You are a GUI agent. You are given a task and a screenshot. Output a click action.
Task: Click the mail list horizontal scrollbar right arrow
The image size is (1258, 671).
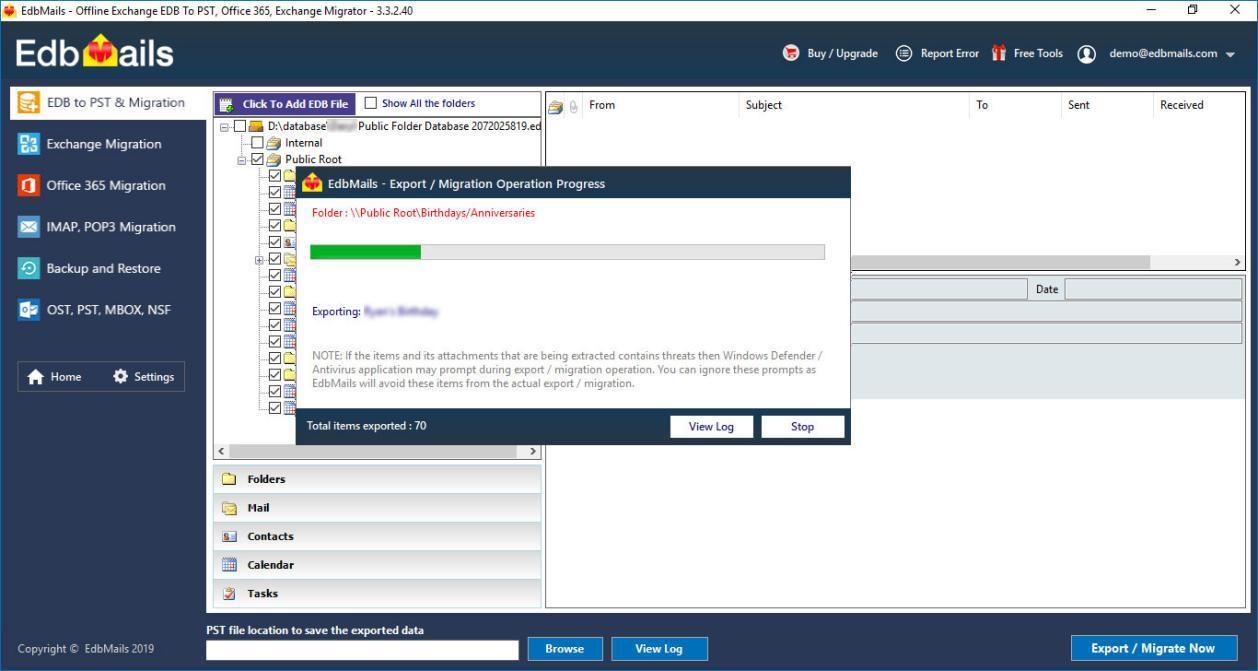[1238, 262]
